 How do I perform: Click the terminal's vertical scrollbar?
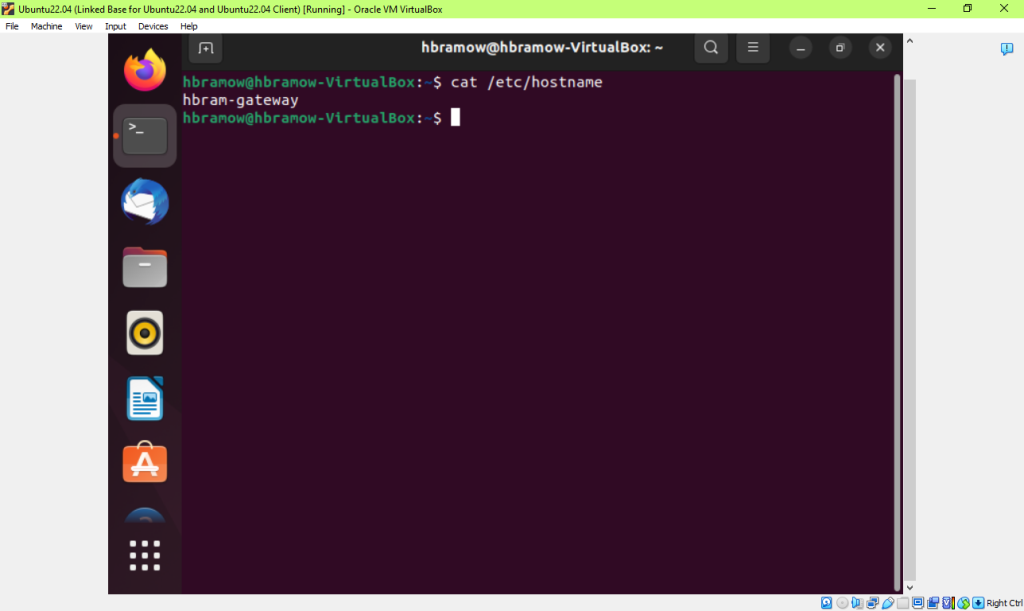tap(897, 332)
